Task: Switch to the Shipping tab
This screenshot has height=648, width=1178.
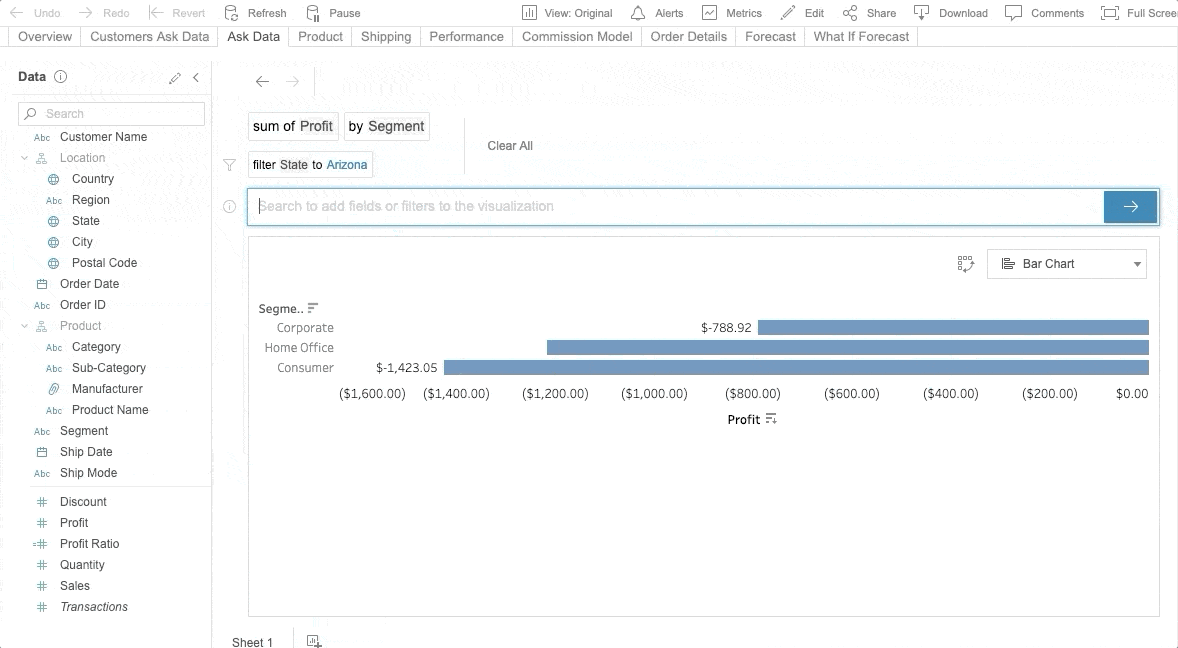Action: [386, 37]
